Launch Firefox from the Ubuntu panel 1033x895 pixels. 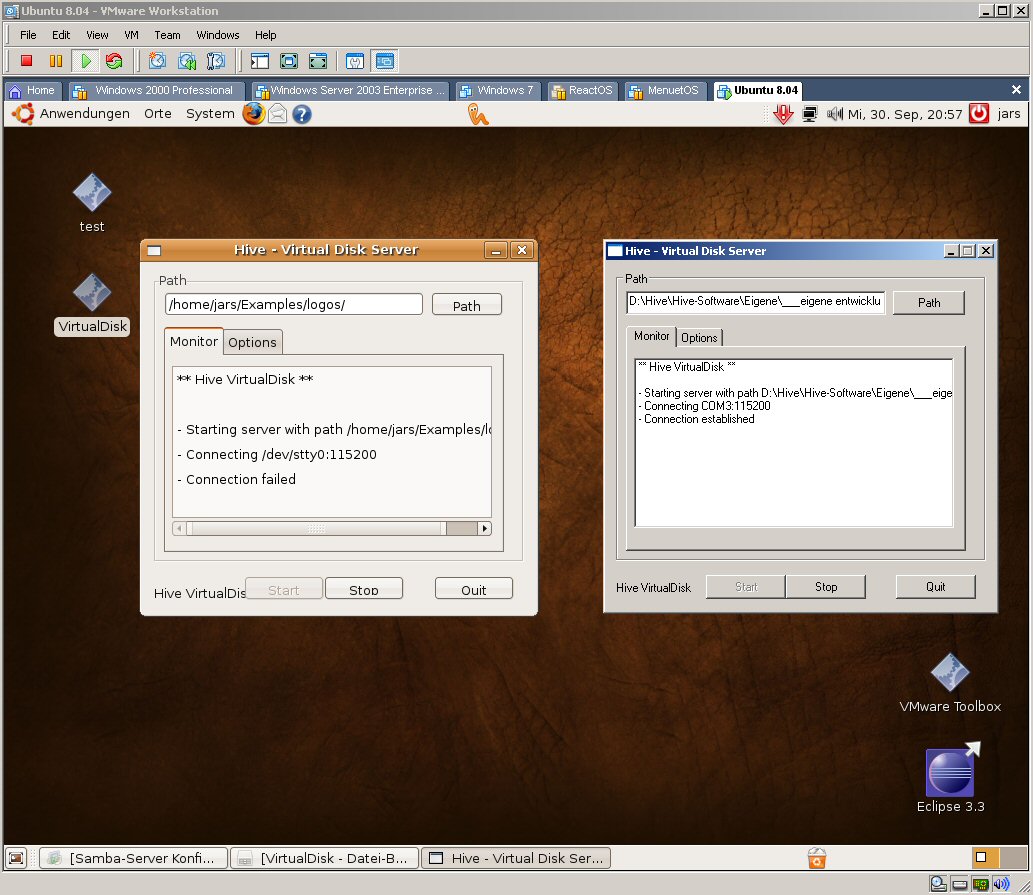click(253, 114)
